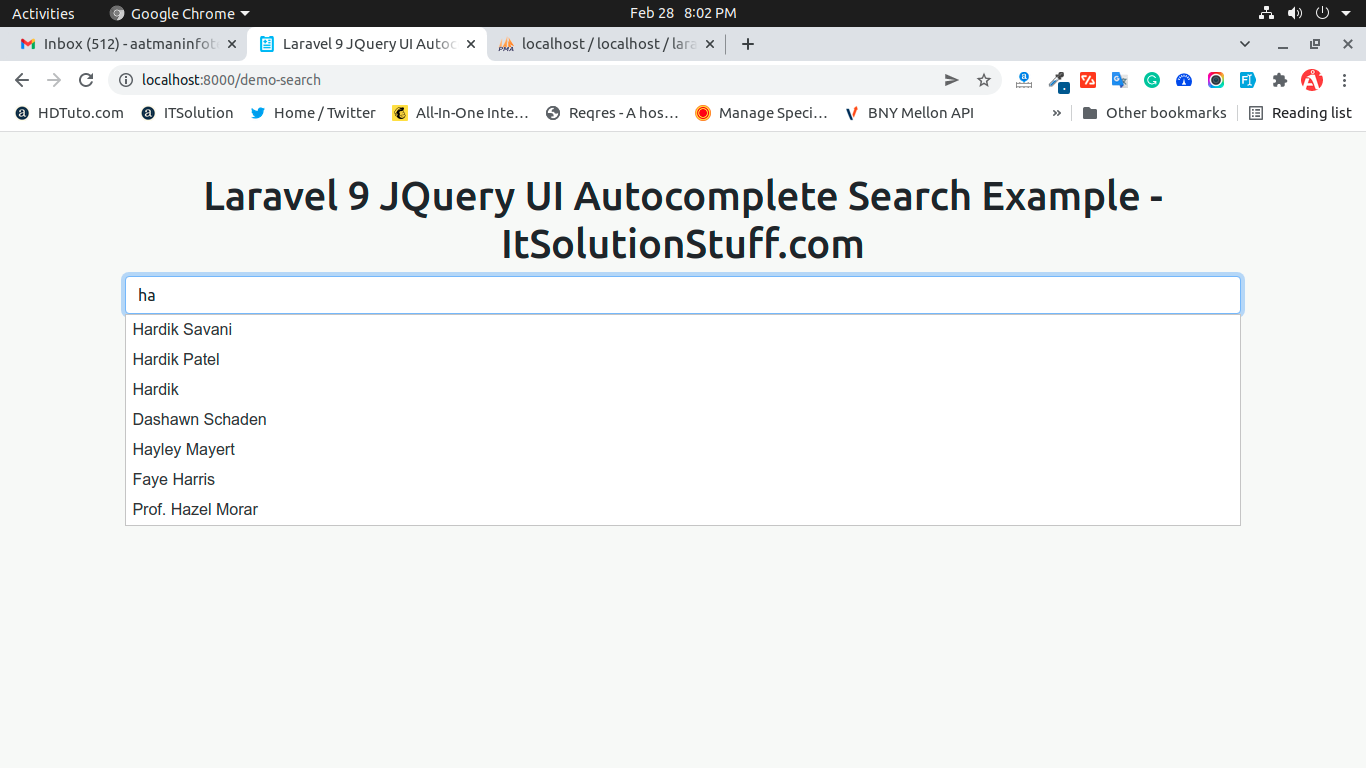Close the Gmail Inbox tab

[x=232, y=44]
